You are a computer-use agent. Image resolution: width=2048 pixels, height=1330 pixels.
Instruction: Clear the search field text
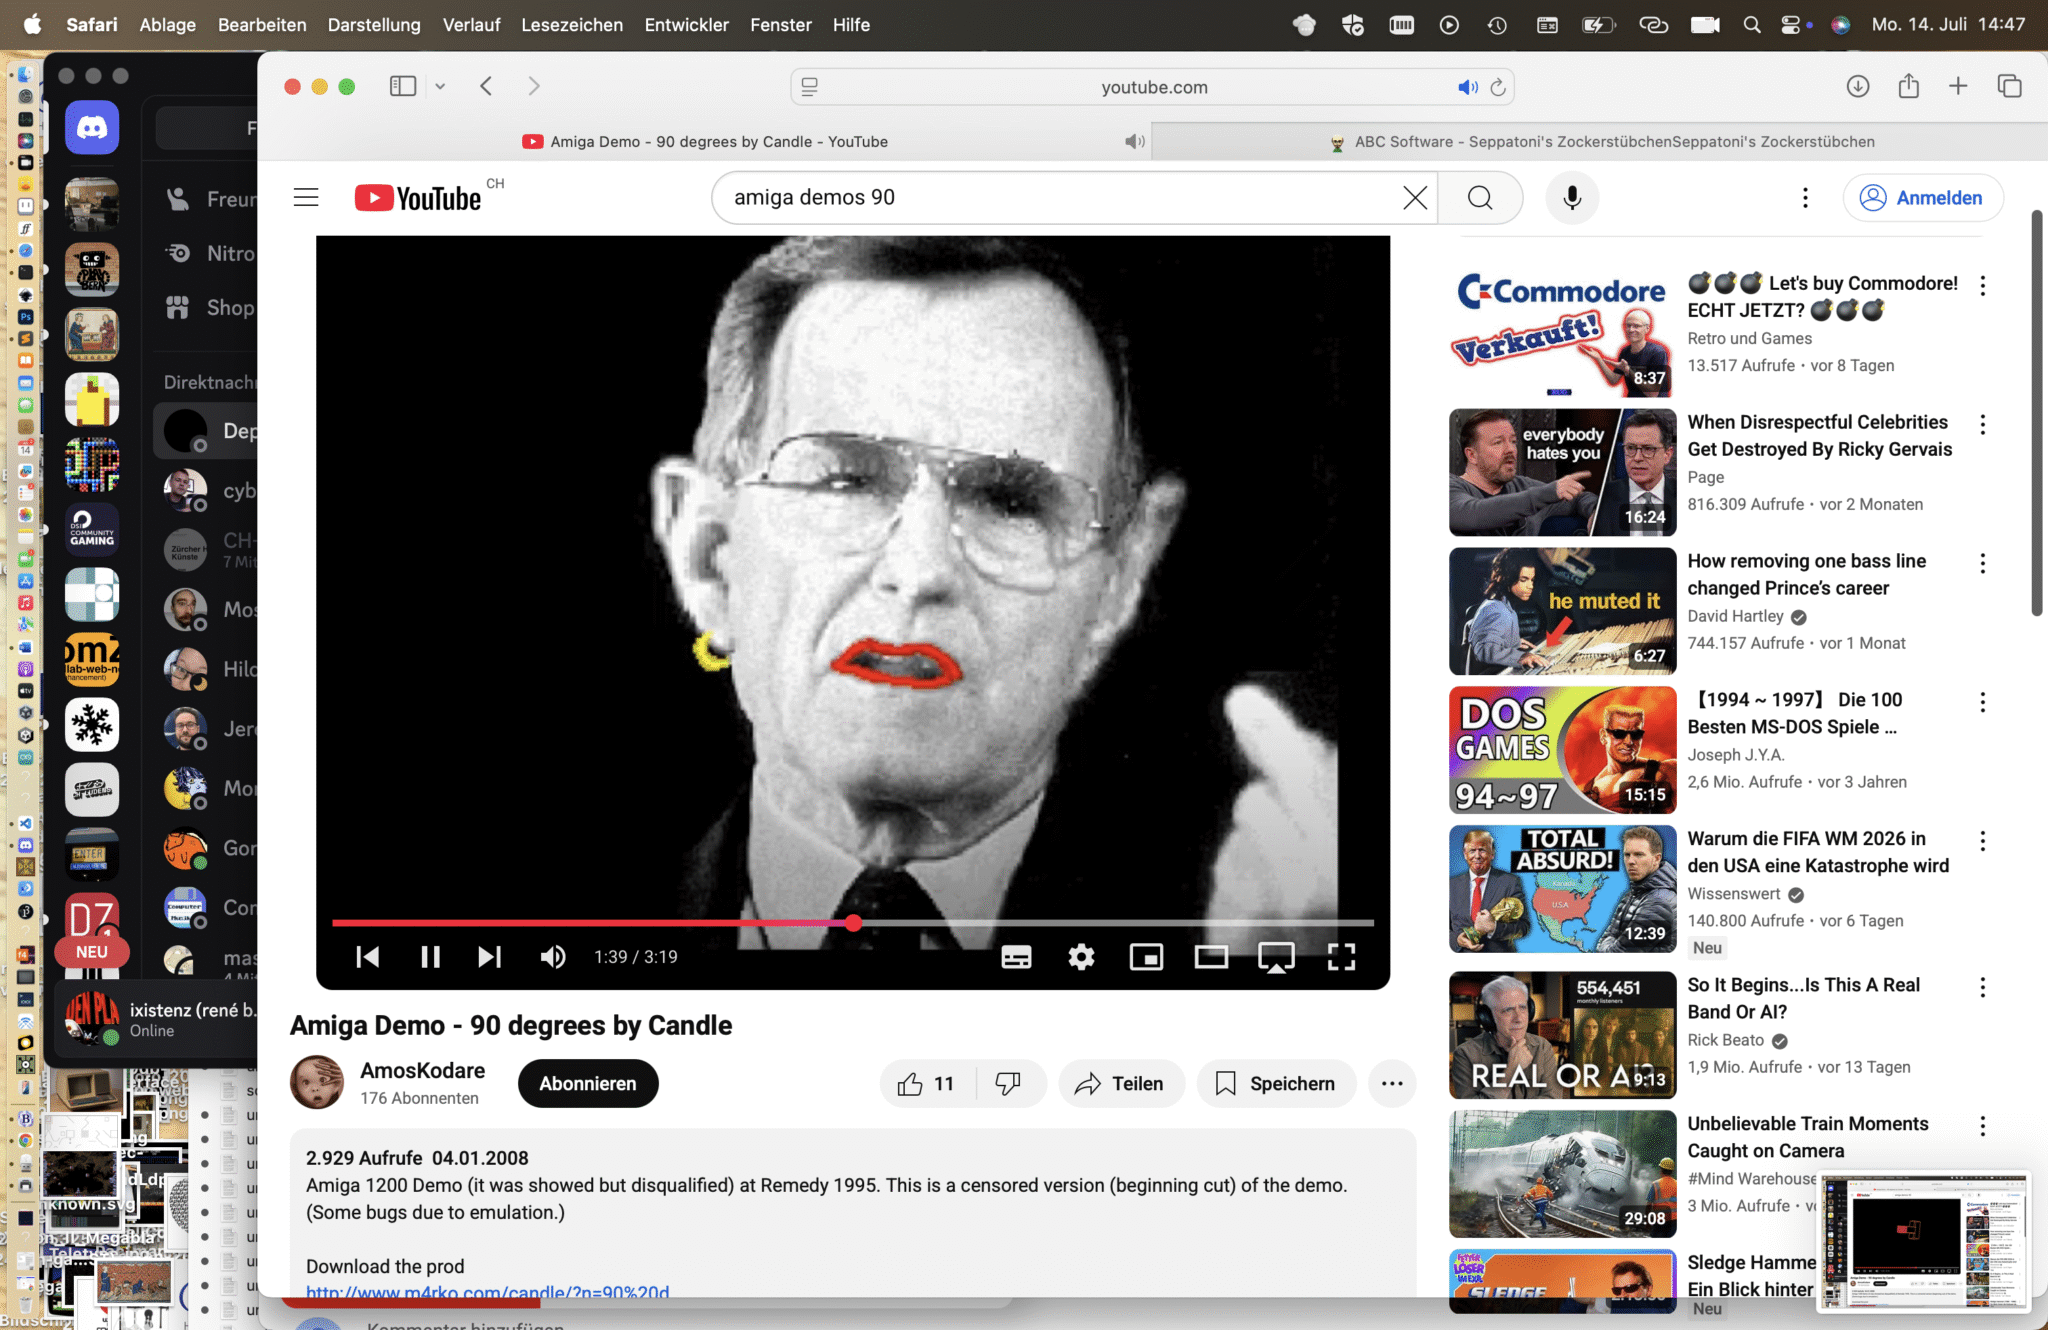[x=1415, y=198]
